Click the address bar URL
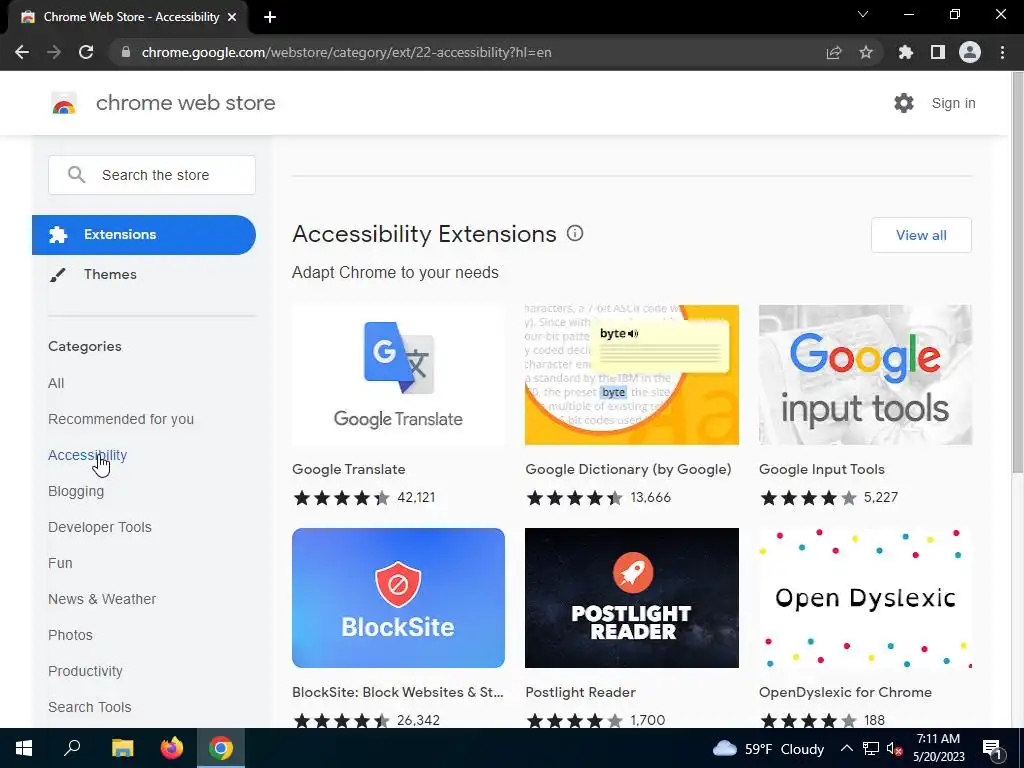 (346, 52)
